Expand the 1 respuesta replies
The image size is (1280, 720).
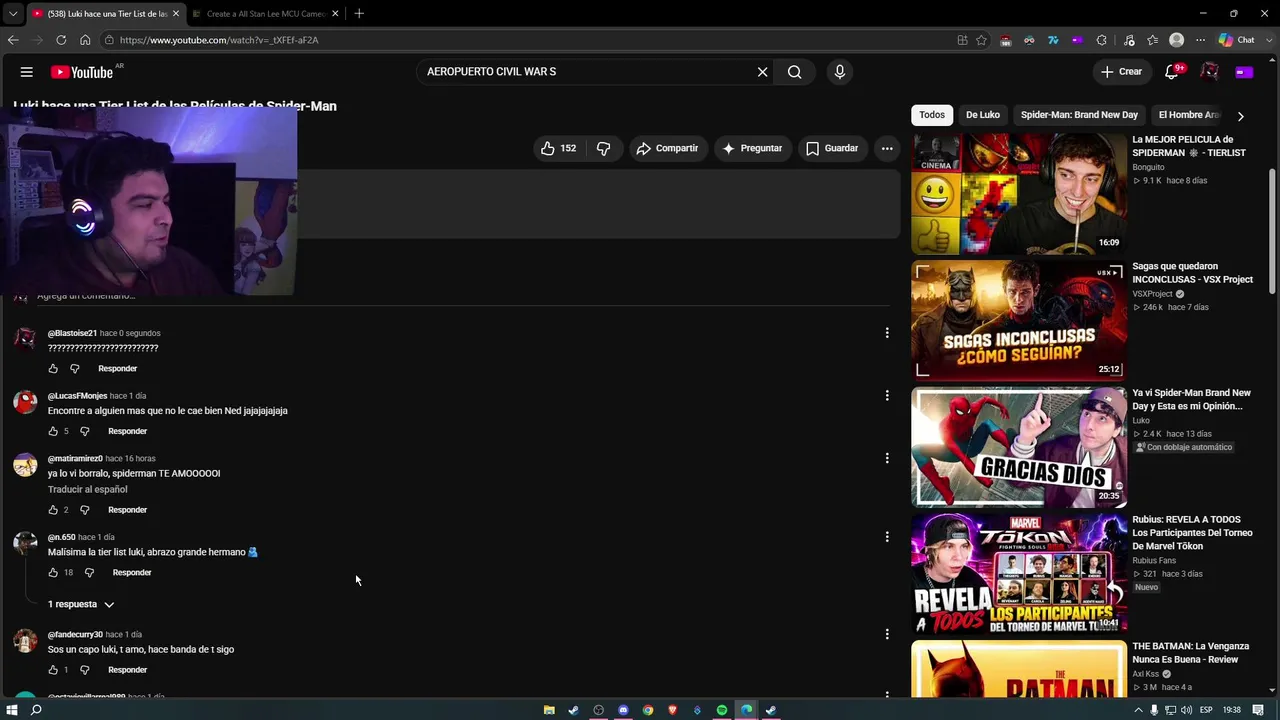(81, 605)
